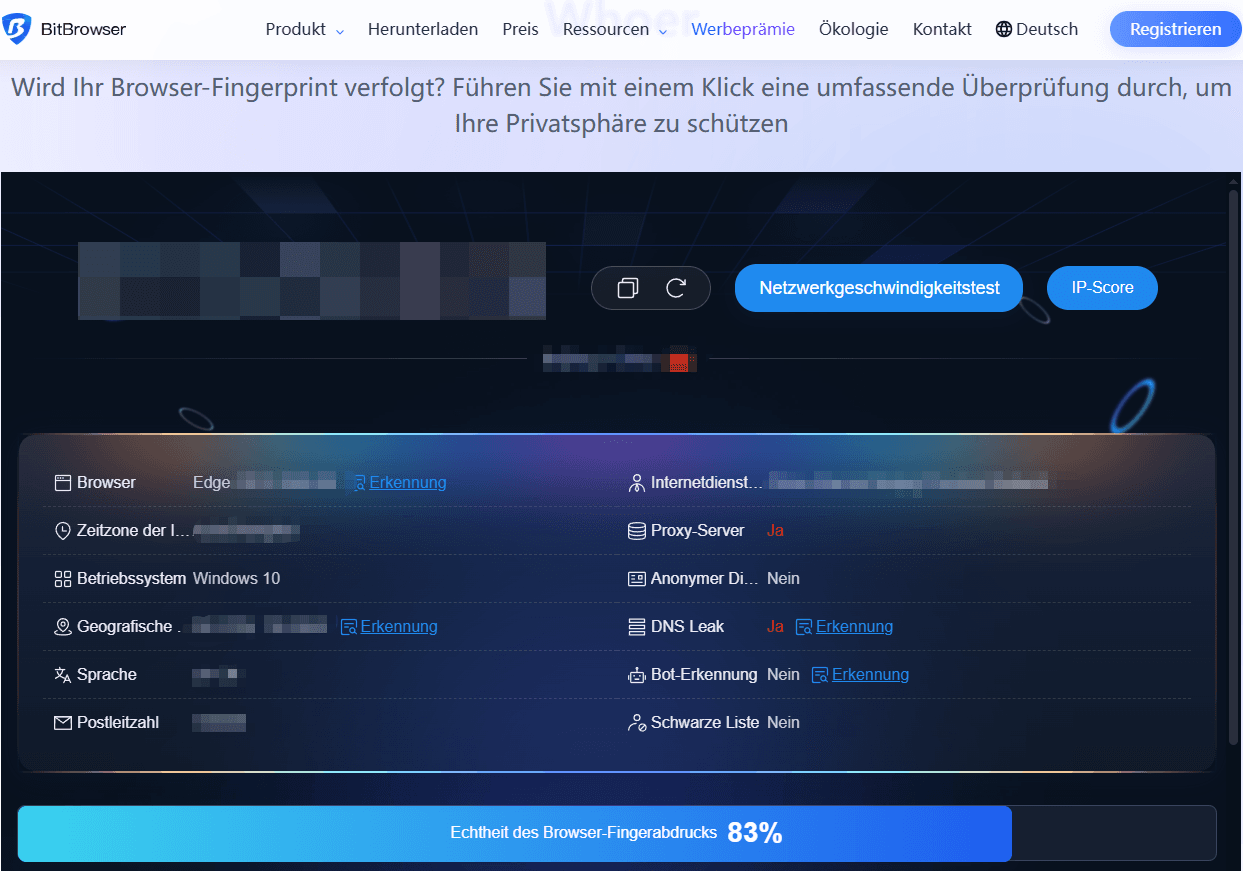Open the Ökologie page
The height and width of the screenshot is (871, 1243).
pos(853,29)
